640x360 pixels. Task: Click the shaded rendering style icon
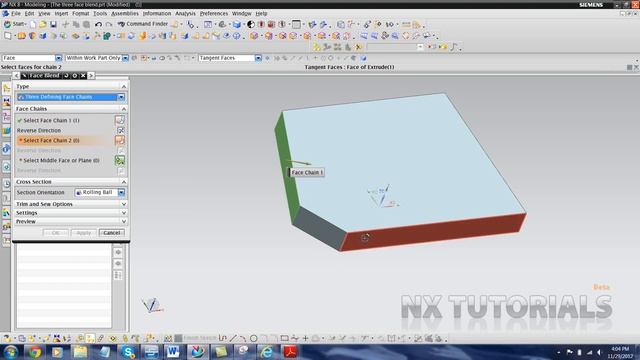(x=237, y=24)
